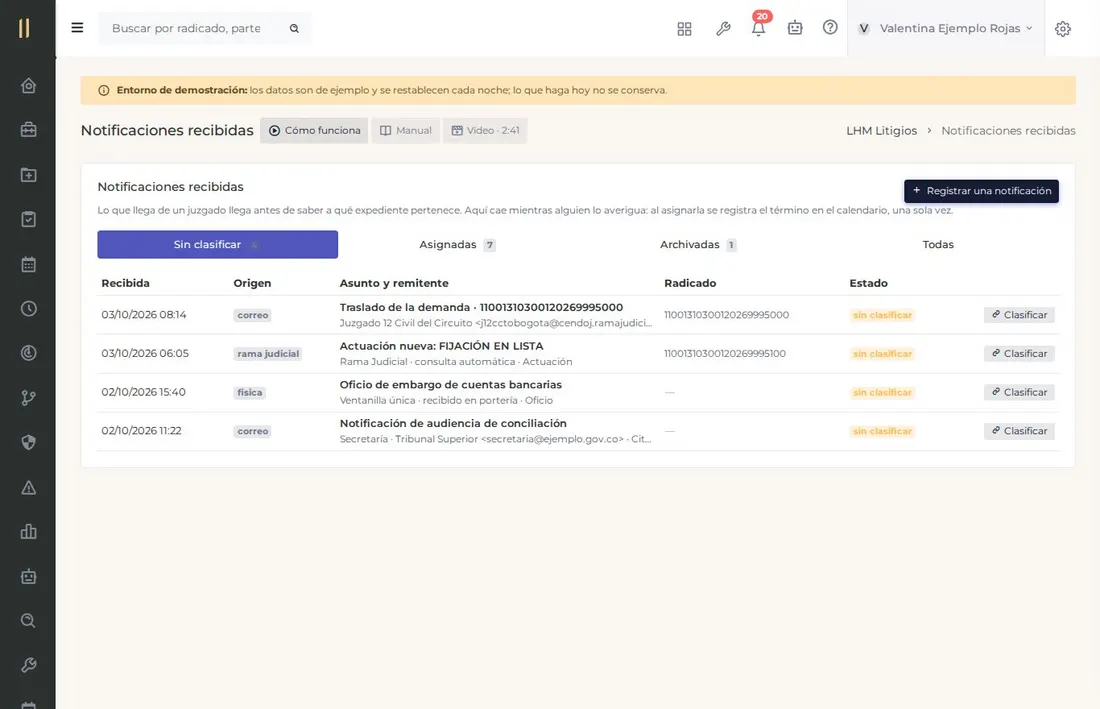The width and height of the screenshot is (1100, 709).
Task: Click the search magnifier in search box
Action: click(x=294, y=28)
